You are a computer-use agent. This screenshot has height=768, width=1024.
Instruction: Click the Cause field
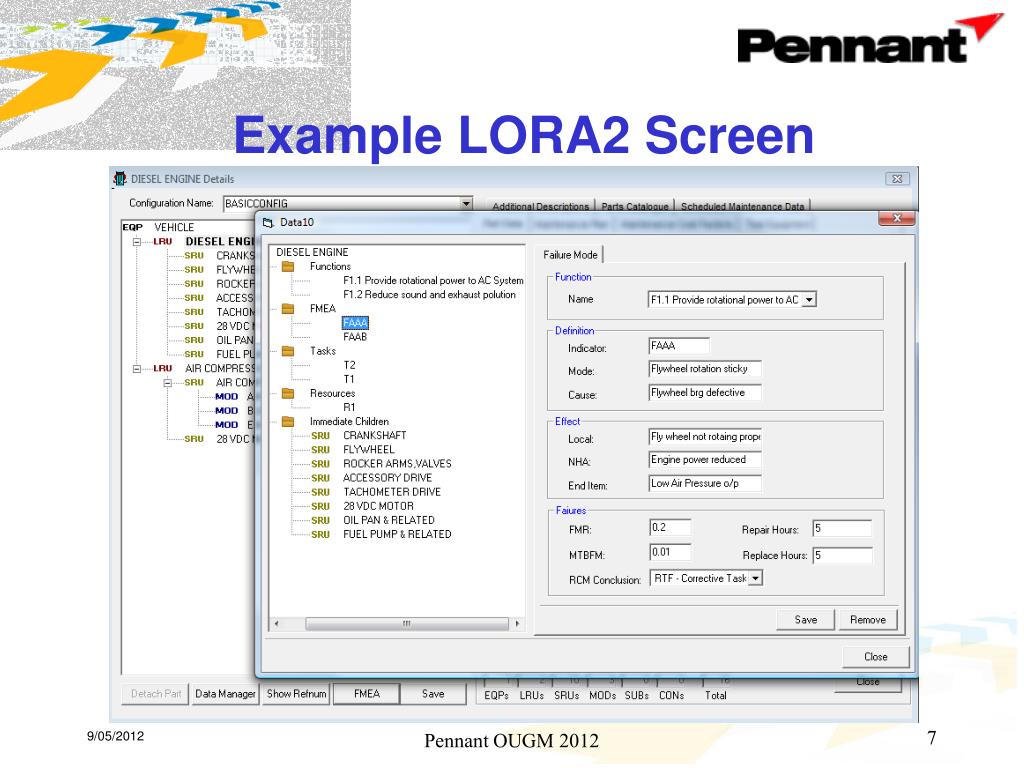tap(705, 392)
